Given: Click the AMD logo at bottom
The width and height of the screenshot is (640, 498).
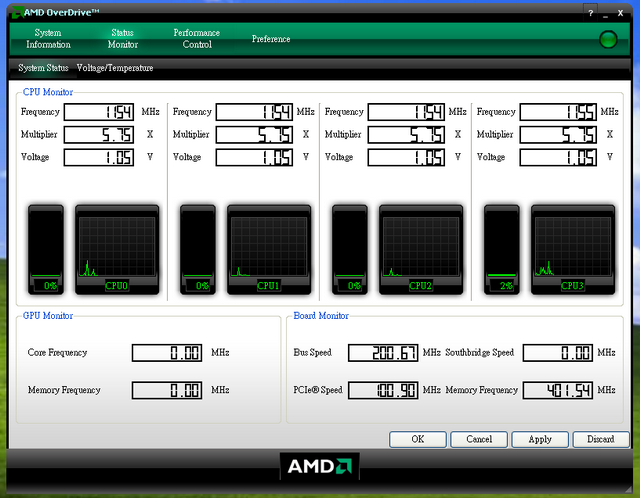Looking at the screenshot, I should click(x=320, y=466).
